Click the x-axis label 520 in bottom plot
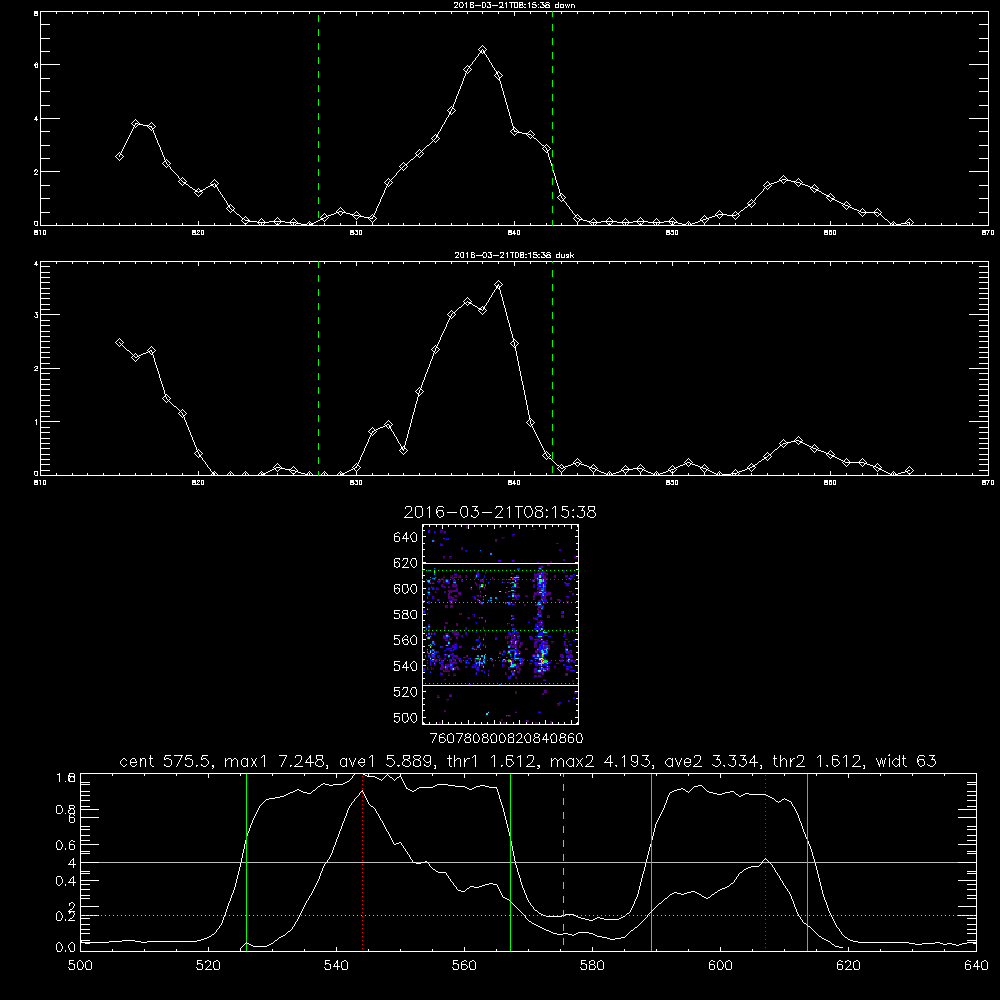 [x=208, y=966]
